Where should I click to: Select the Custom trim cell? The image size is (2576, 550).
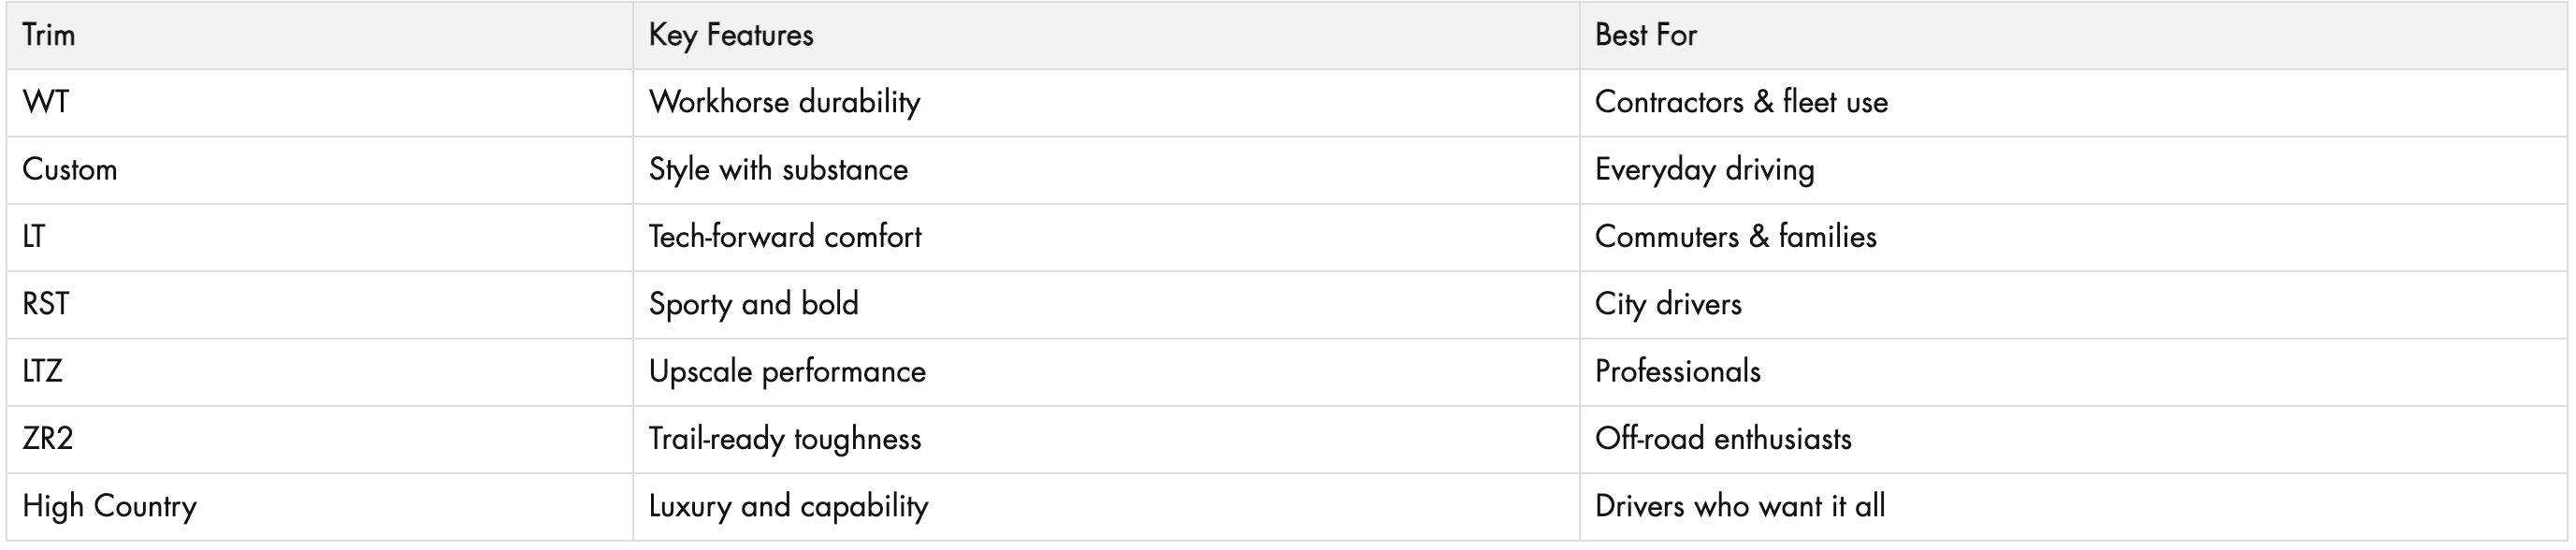click(x=70, y=169)
